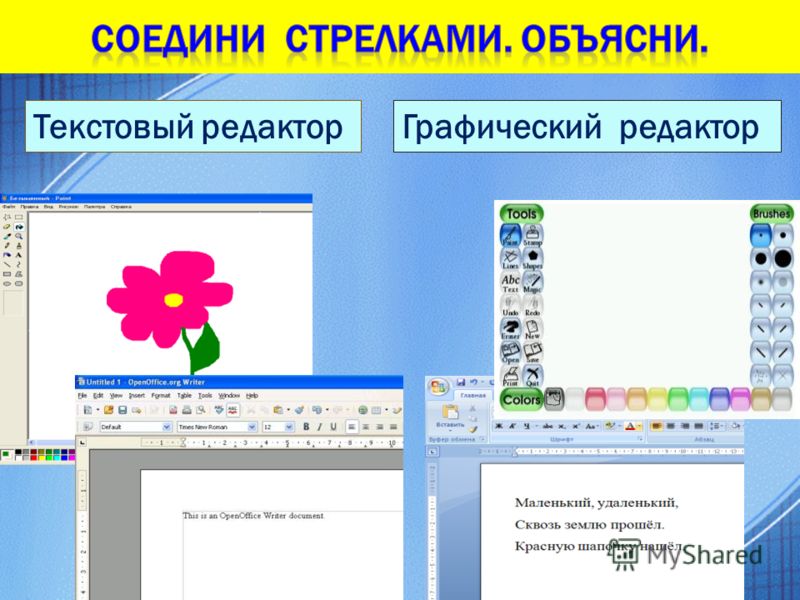Click the Font Color icon in Word
800x600 pixels.
630,426
